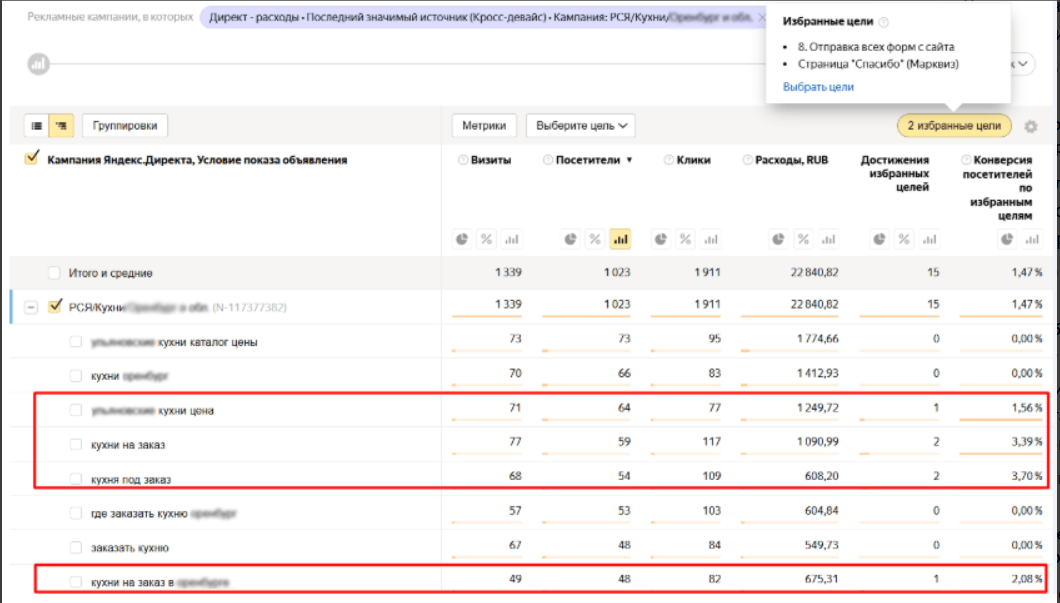
Task: Switch to the flat list view icon
Action: click(37, 126)
